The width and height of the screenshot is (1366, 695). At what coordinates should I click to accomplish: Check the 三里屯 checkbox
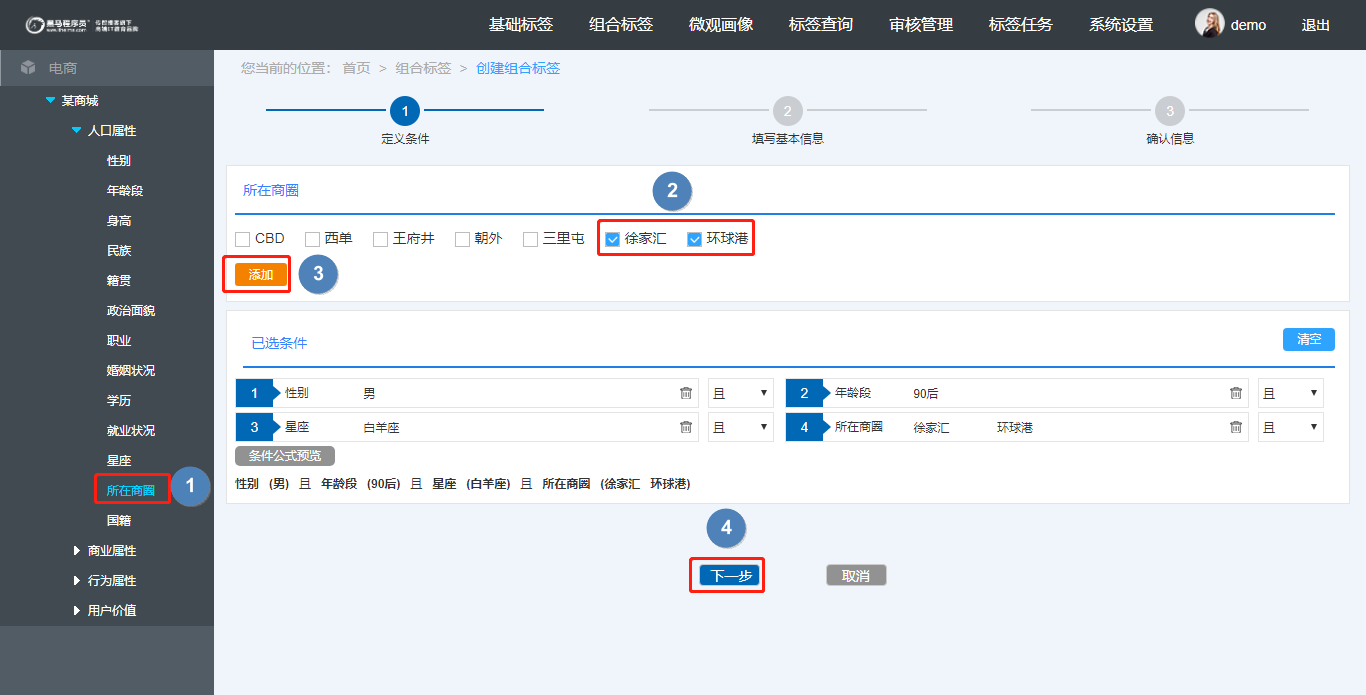(x=530, y=239)
